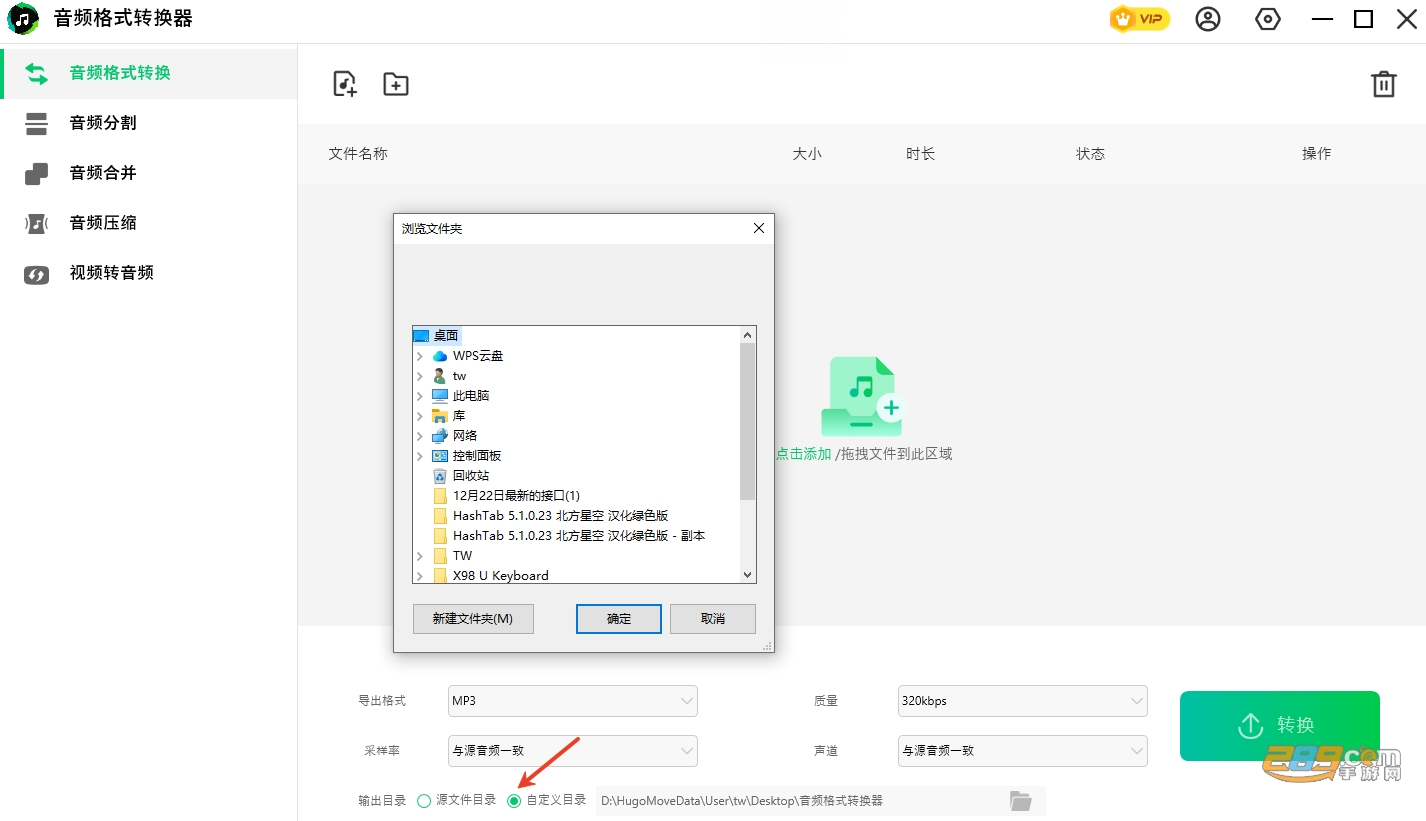Click the add folder icon in toolbar
1426x821 pixels.
tap(396, 84)
